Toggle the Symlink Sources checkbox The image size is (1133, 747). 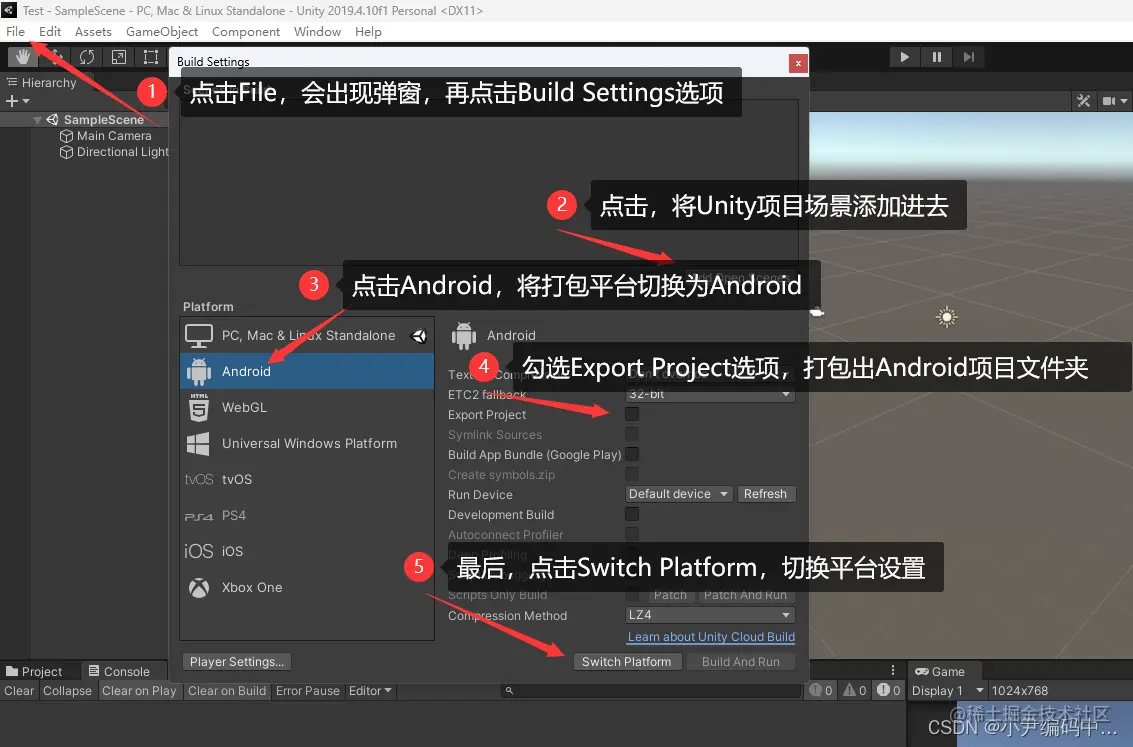pyautogui.click(x=632, y=434)
